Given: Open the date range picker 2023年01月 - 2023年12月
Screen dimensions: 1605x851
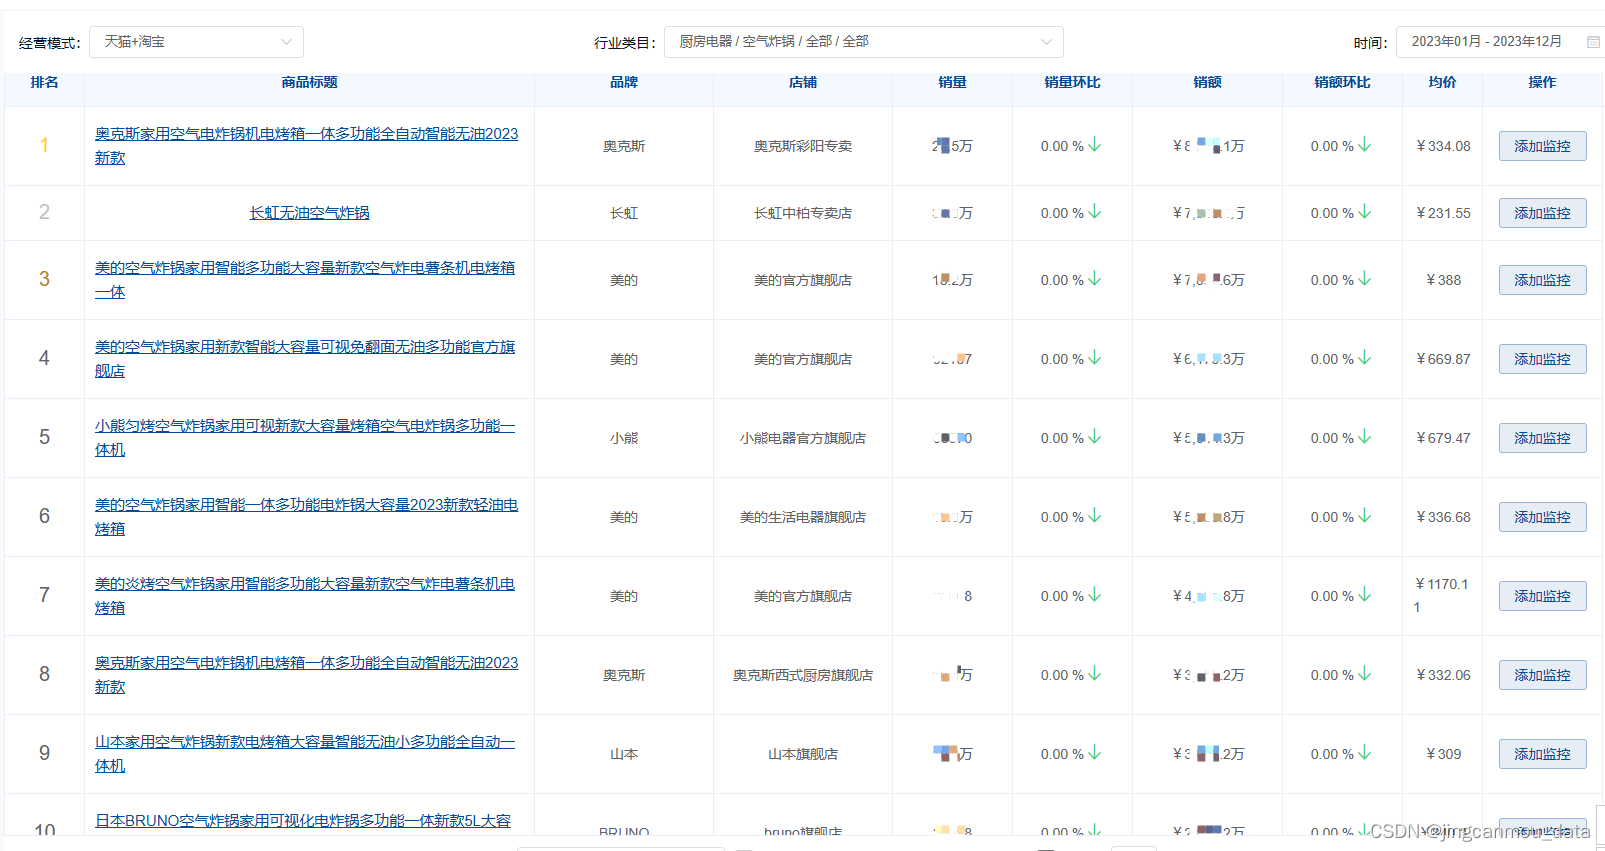Looking at the screenshot, I should 1500,42.
